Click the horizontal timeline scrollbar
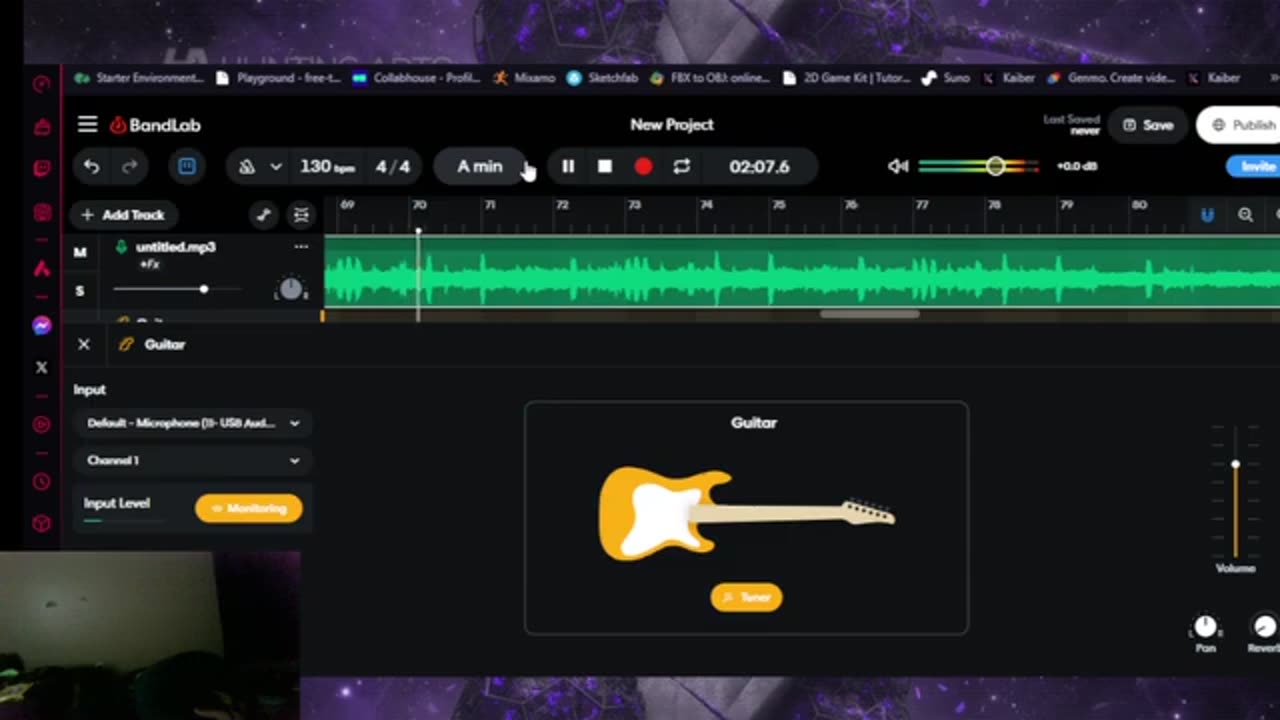Screen dimensions: 1280x720 (869, 314)
